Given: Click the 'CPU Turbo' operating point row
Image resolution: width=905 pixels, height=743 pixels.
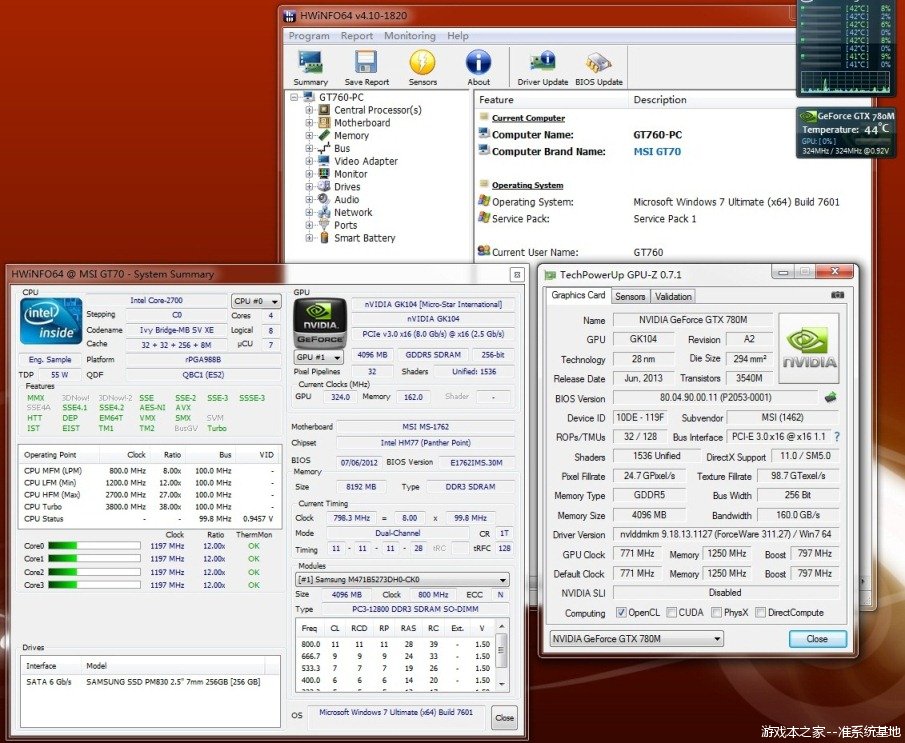Looking at the screenshot, I should pyautogui.click(x=149, y=506).
